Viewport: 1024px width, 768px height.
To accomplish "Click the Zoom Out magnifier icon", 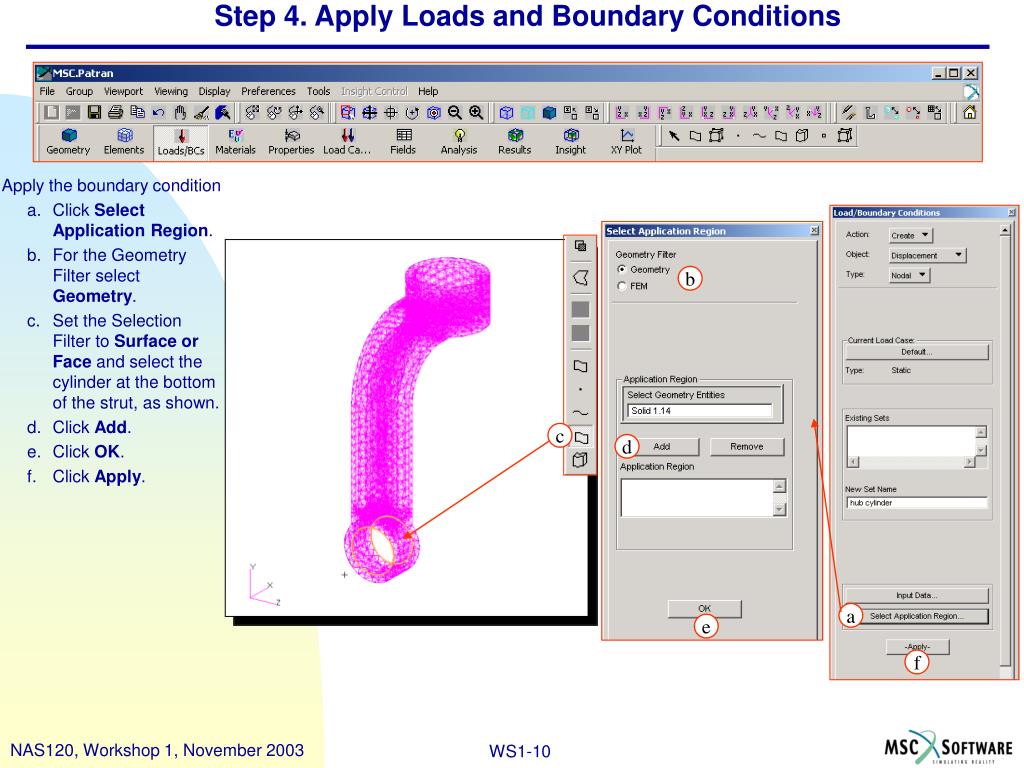I will point(455,113).
